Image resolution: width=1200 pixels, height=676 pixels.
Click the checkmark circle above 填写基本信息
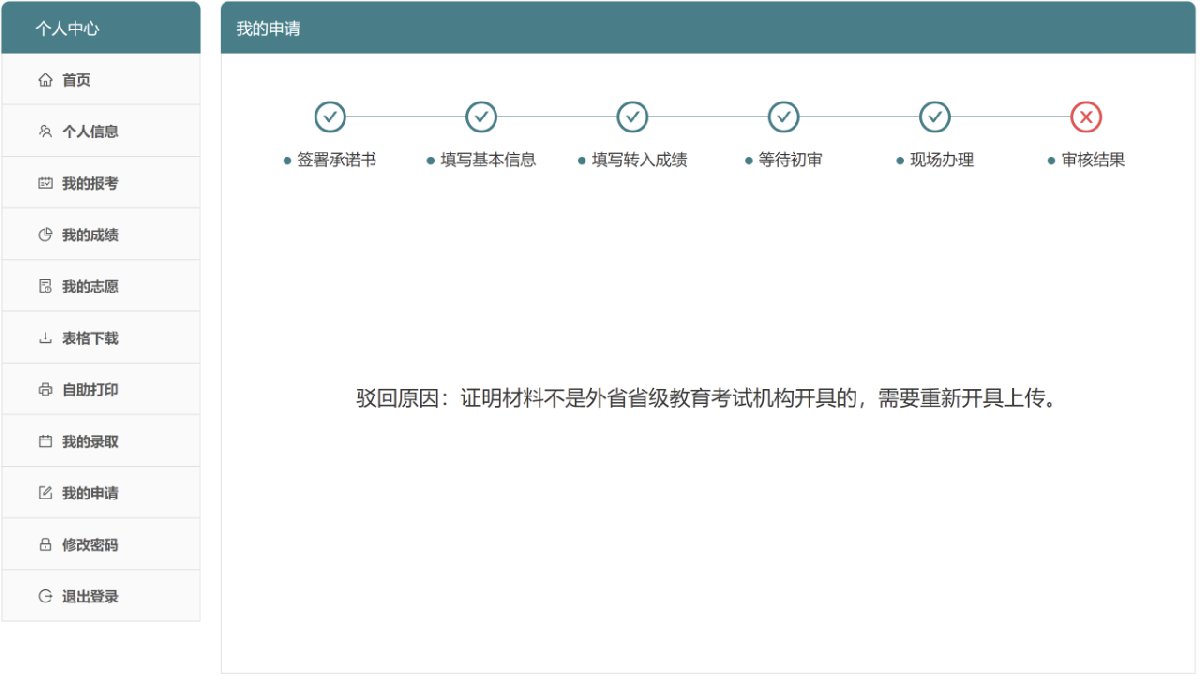[x=481, y=117]
